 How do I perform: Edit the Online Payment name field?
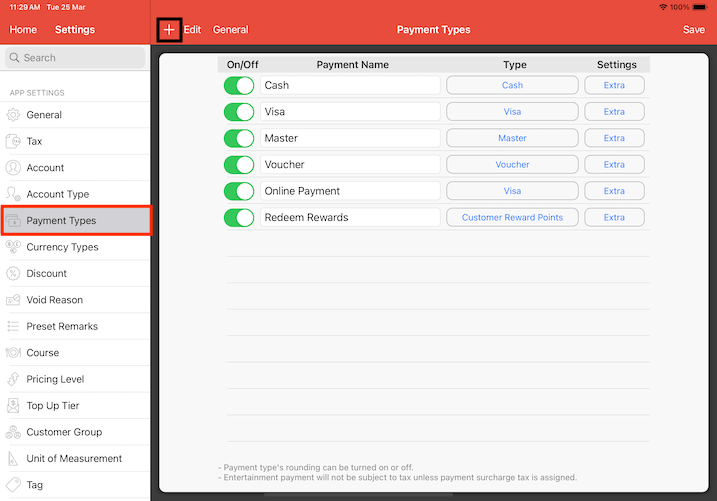(350, 191)
